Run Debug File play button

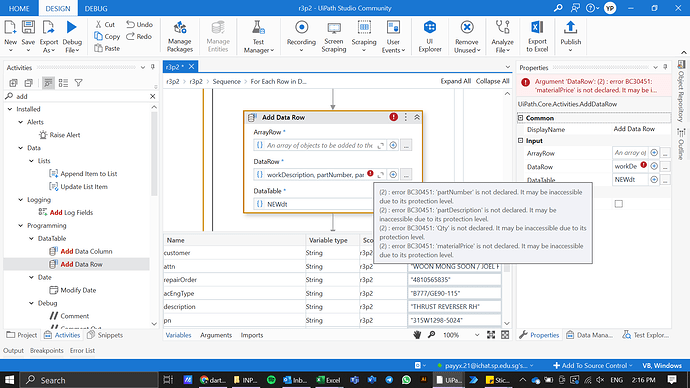72,27
